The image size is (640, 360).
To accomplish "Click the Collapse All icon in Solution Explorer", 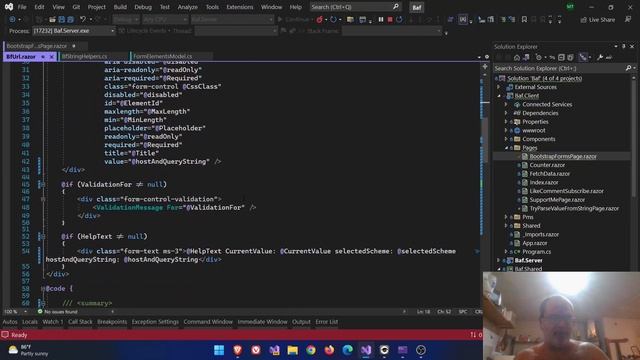I will [x=561, y=58].
